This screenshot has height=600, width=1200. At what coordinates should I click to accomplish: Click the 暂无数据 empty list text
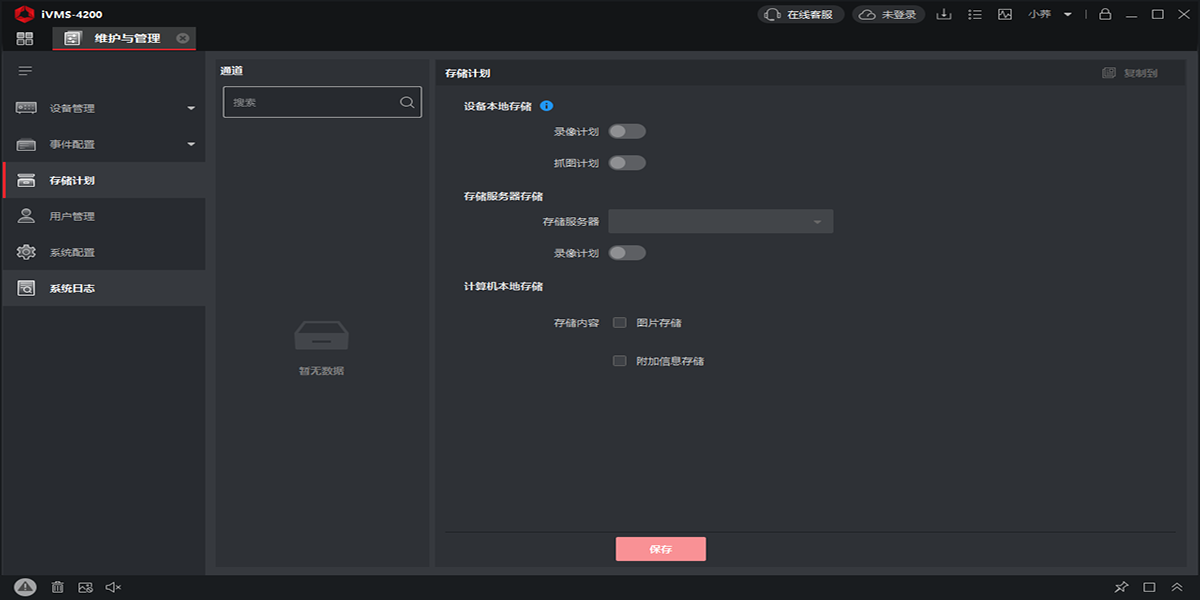[x=321, y=371]
